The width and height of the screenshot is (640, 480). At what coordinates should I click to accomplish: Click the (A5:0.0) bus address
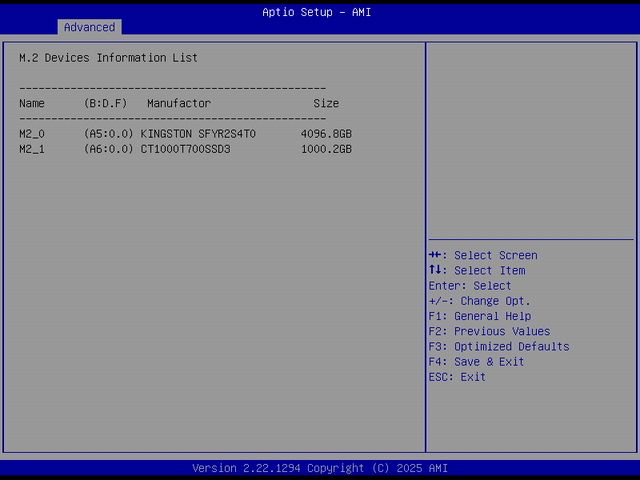tap(109, 134)
